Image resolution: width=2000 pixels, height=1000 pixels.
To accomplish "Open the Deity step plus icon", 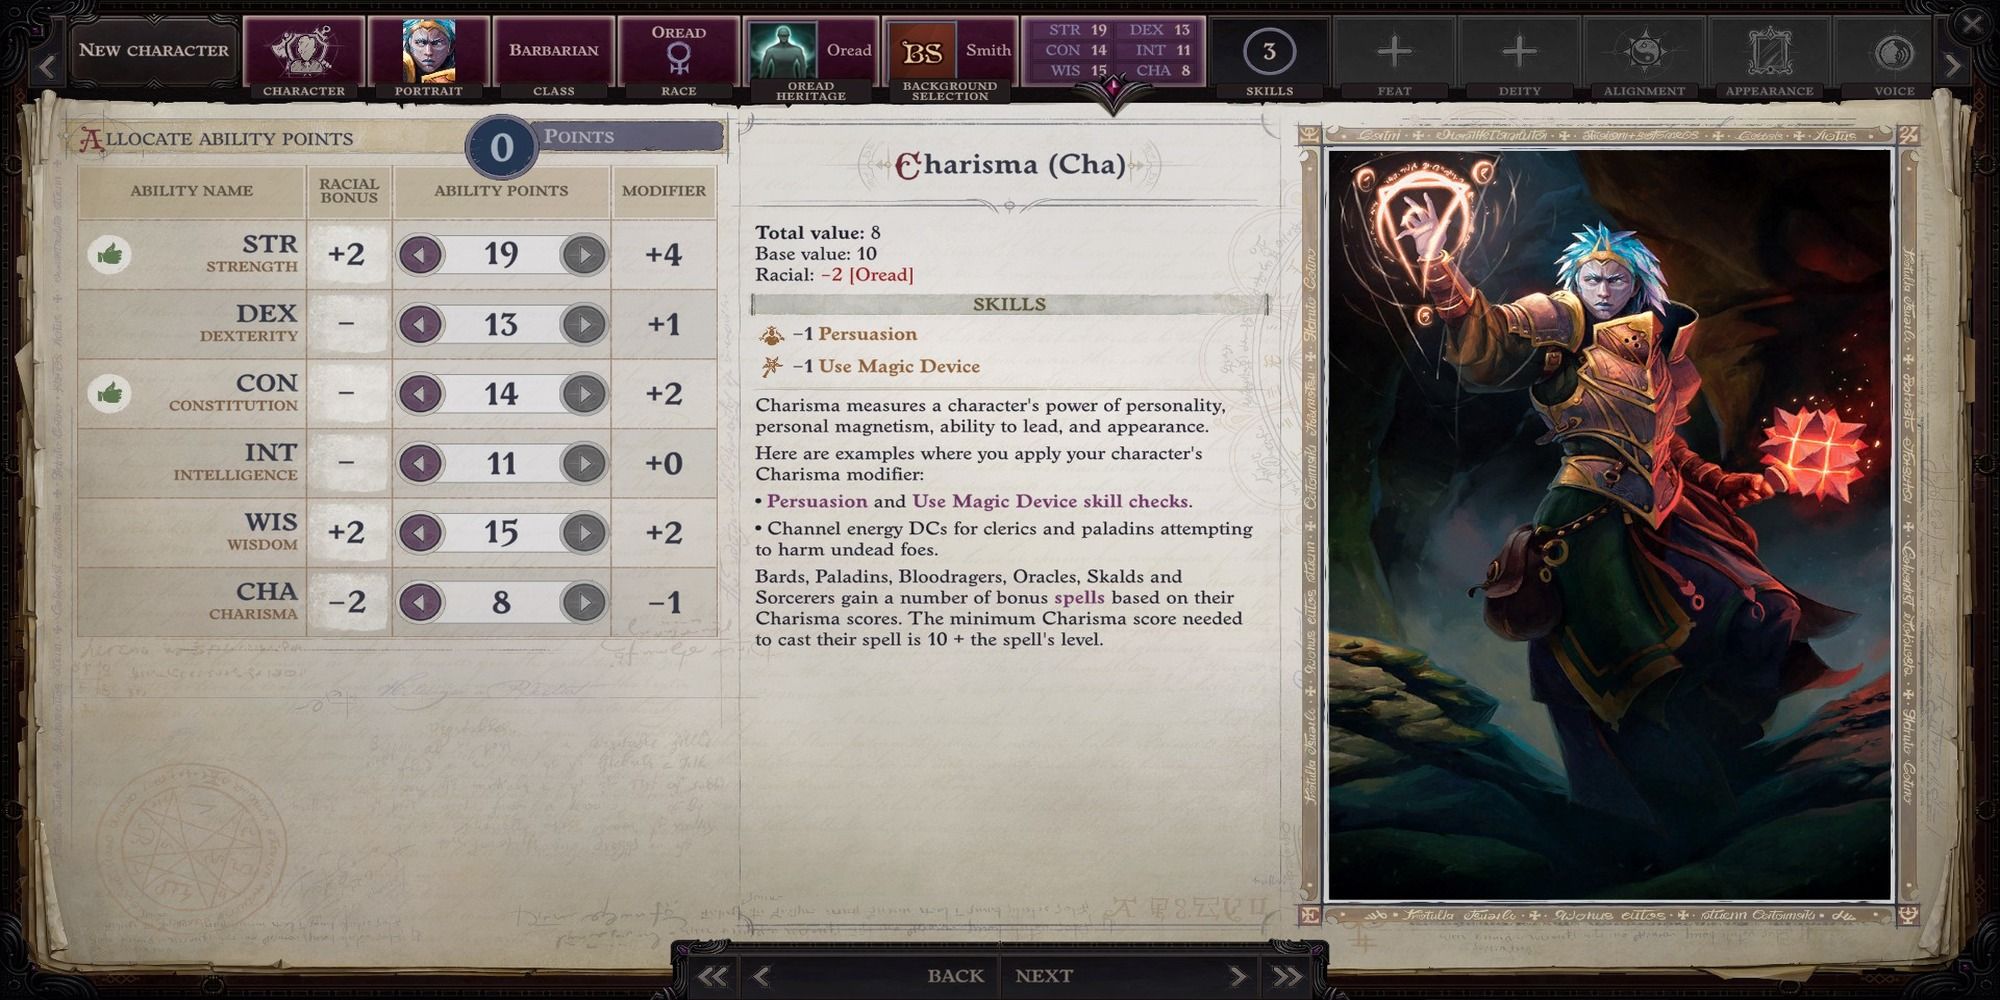I will 1519,51.
